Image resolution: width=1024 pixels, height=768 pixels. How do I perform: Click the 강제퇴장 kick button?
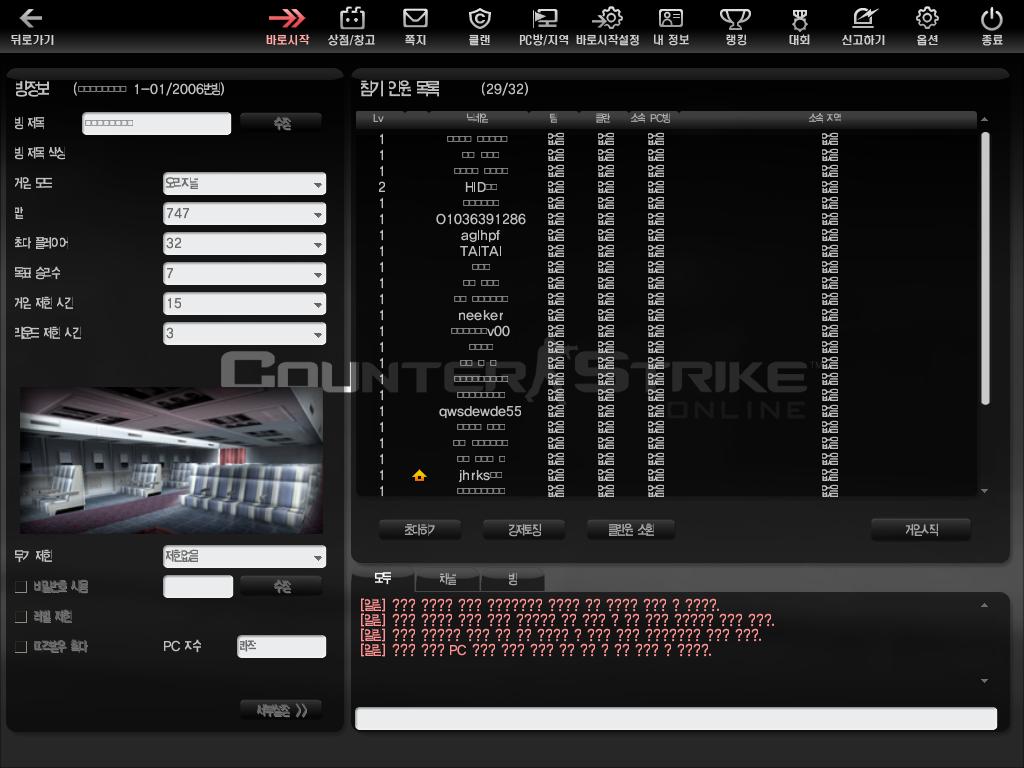(x=524, y=530)
